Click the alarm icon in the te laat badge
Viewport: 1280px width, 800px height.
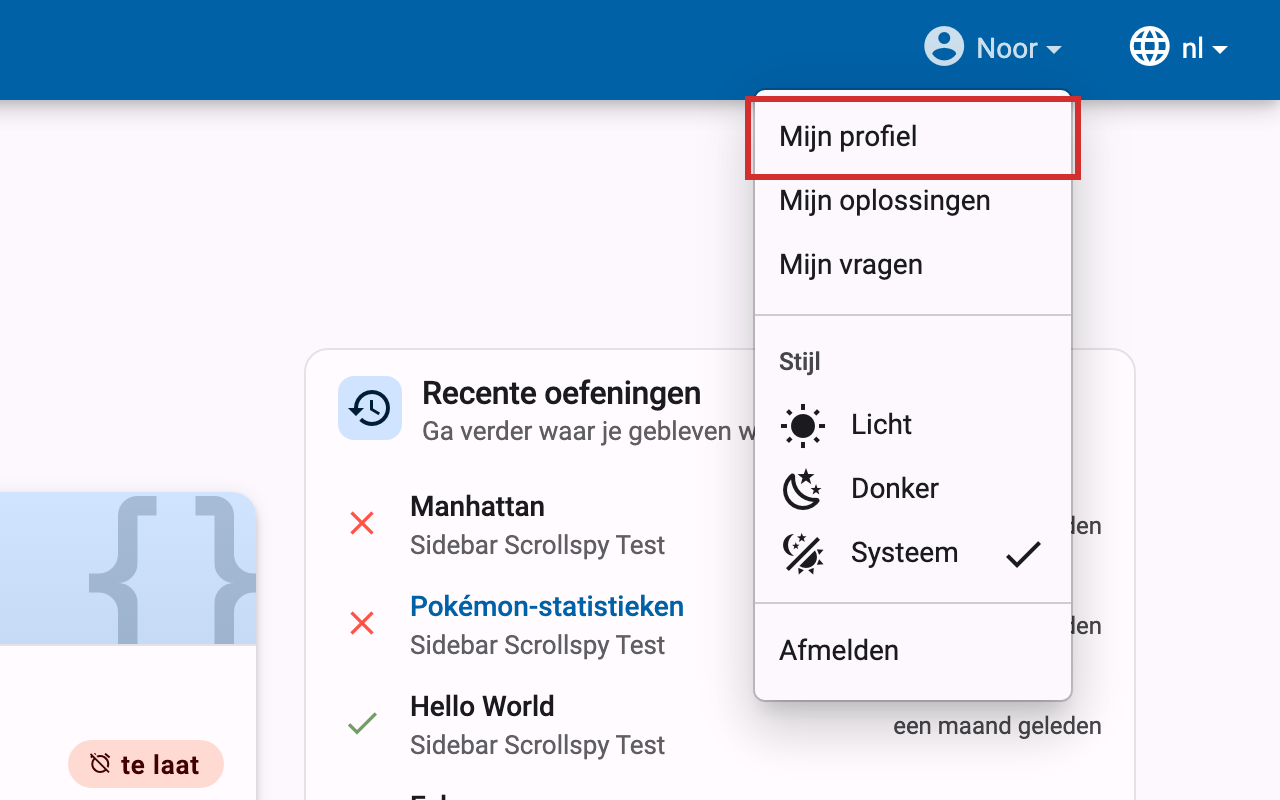click(100, 764)
